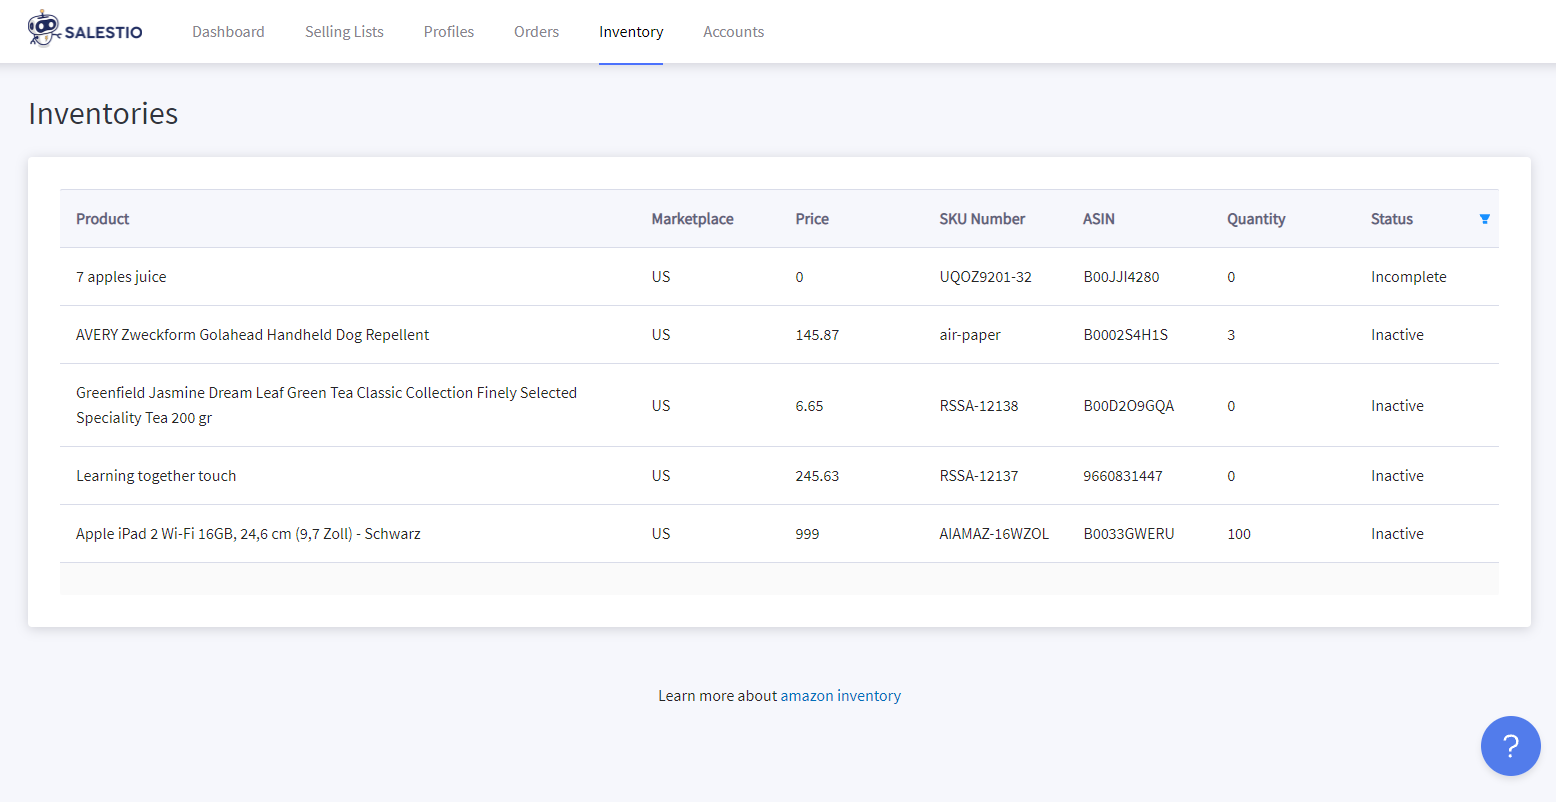This screenshot has height=802, width=1556.
Task: Switch to the Profiles tab
Action: click(449, 32)
